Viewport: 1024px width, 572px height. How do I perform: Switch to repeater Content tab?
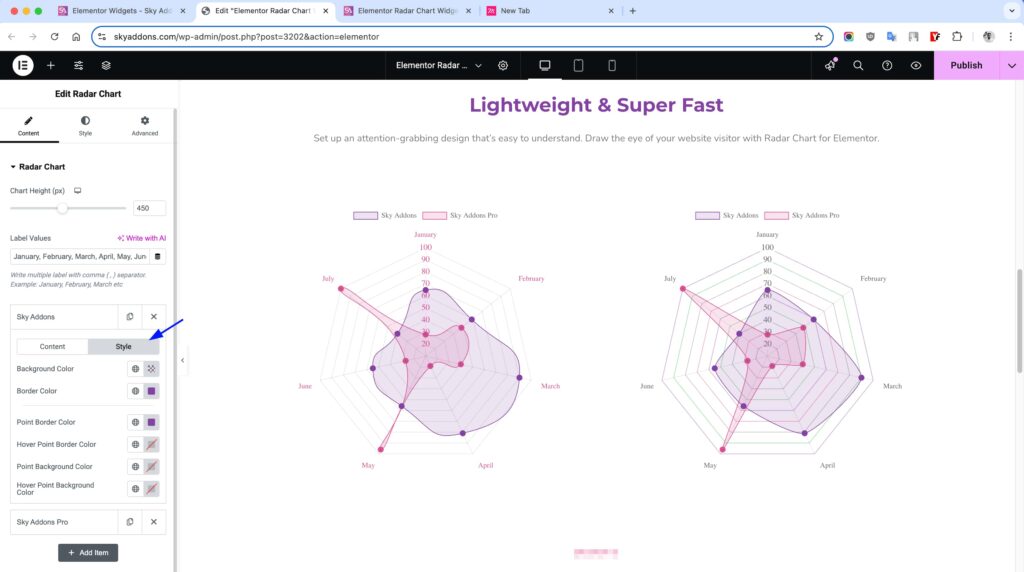(52, 347)
